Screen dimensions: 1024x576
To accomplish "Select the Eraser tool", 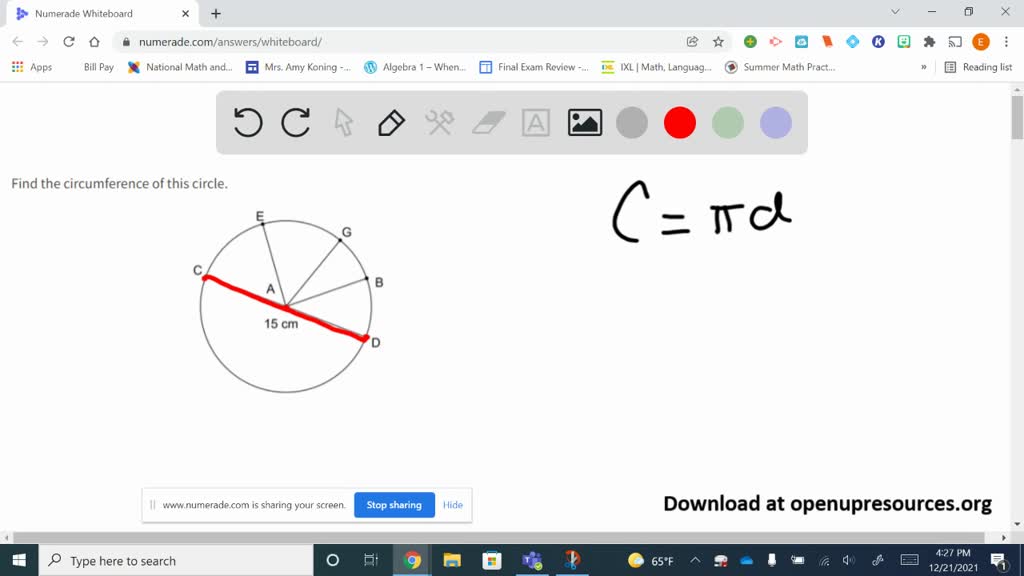I will [487, 122].
